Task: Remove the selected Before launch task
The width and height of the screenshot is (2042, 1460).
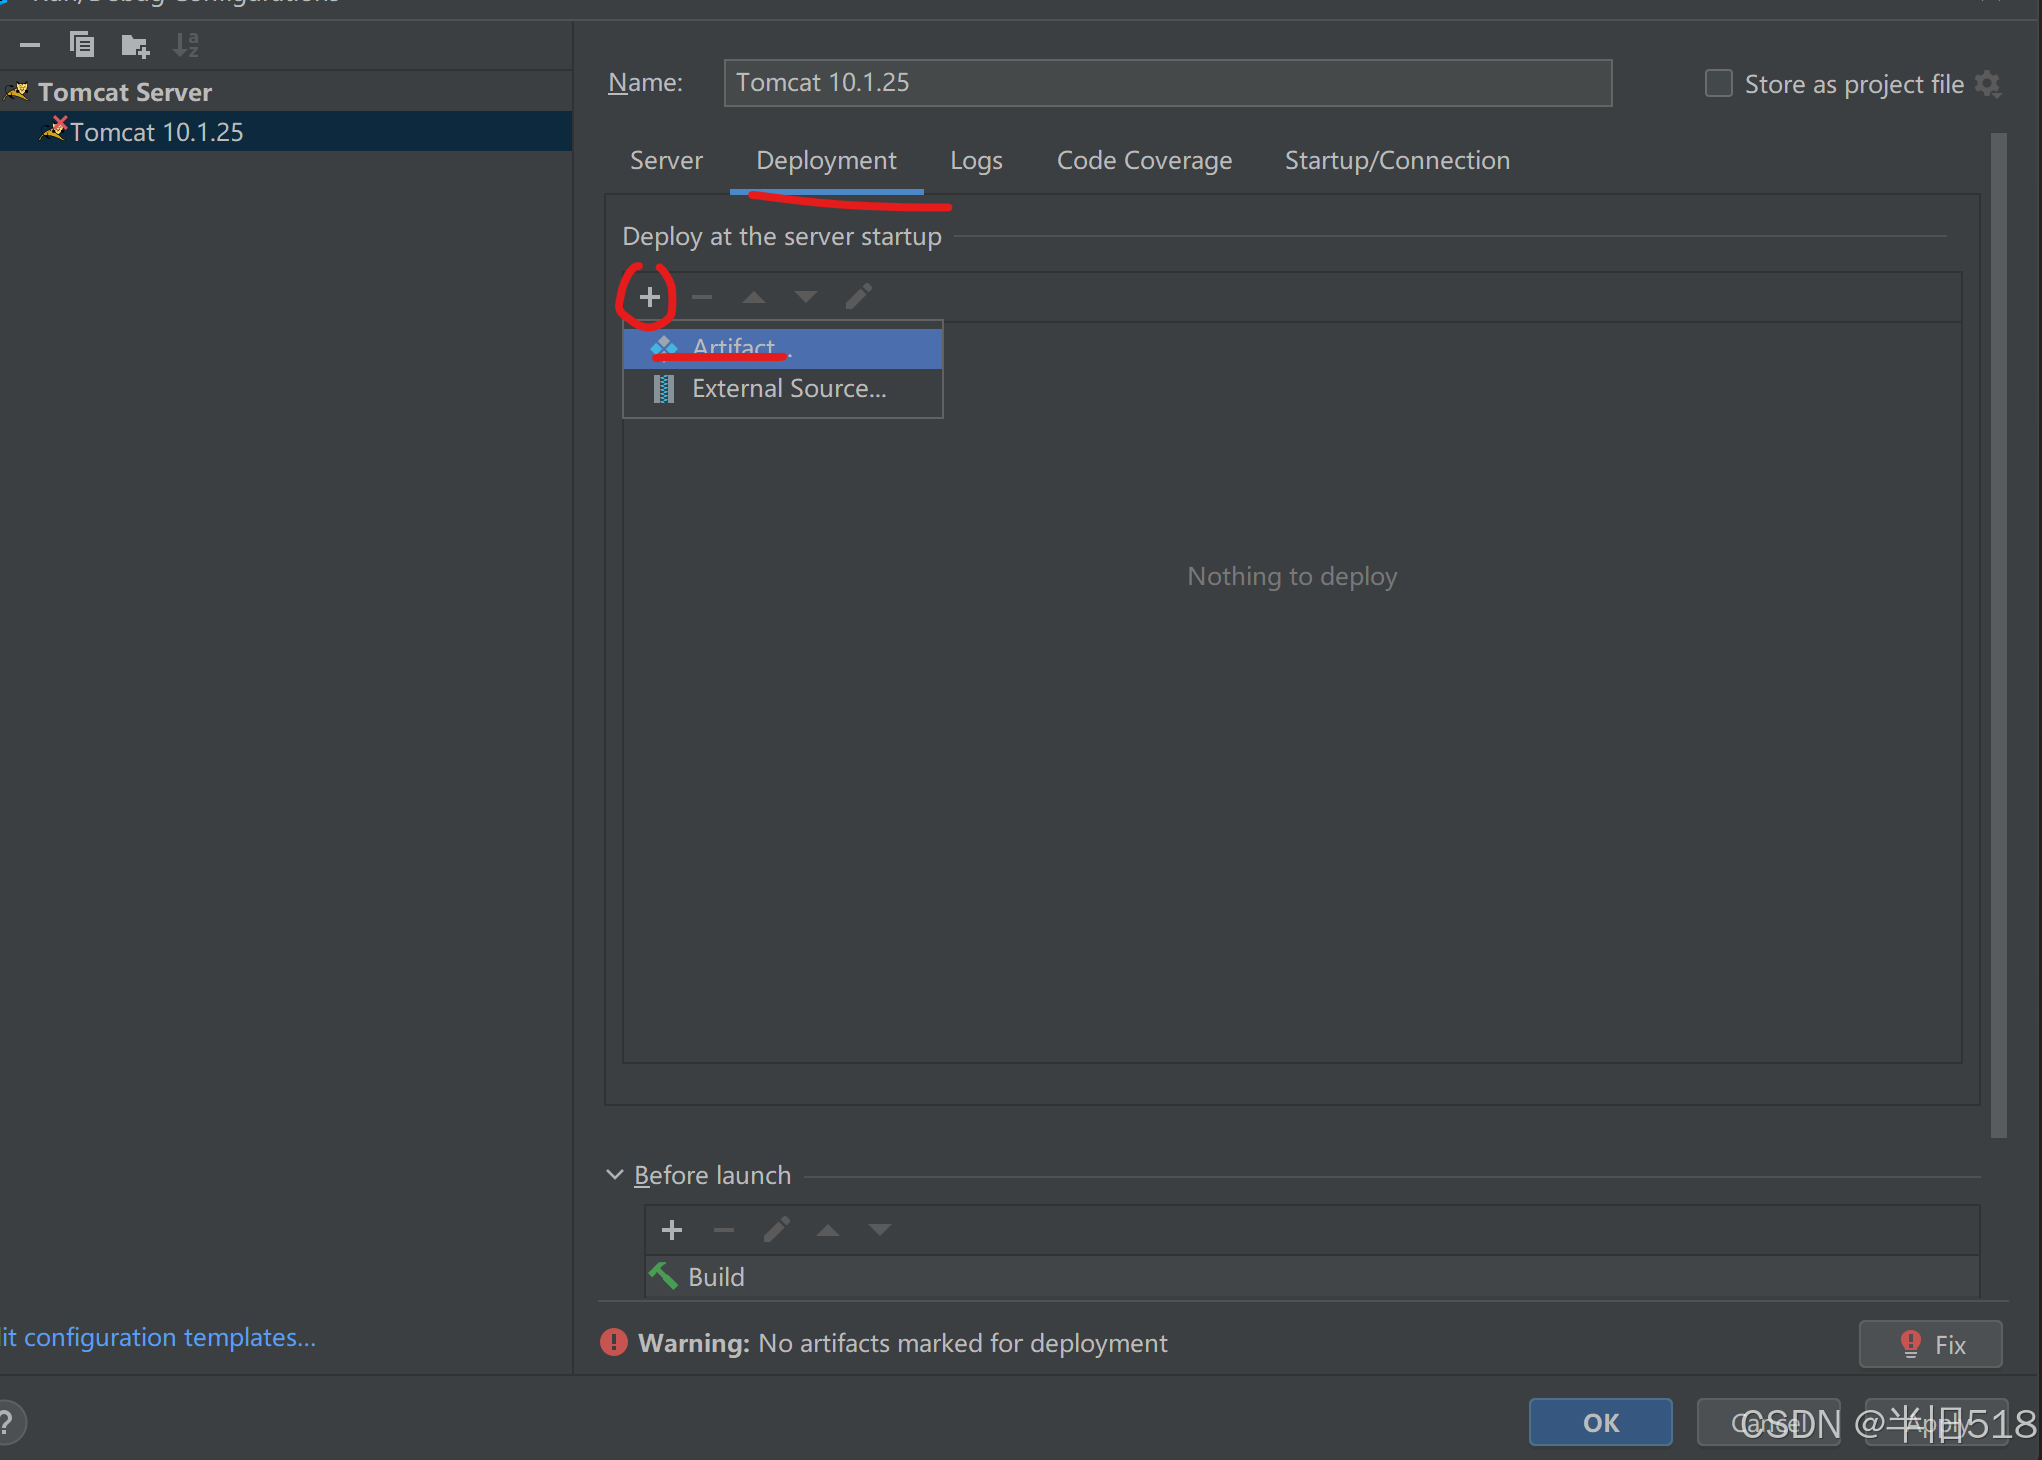Action: tap(724, 1230)
